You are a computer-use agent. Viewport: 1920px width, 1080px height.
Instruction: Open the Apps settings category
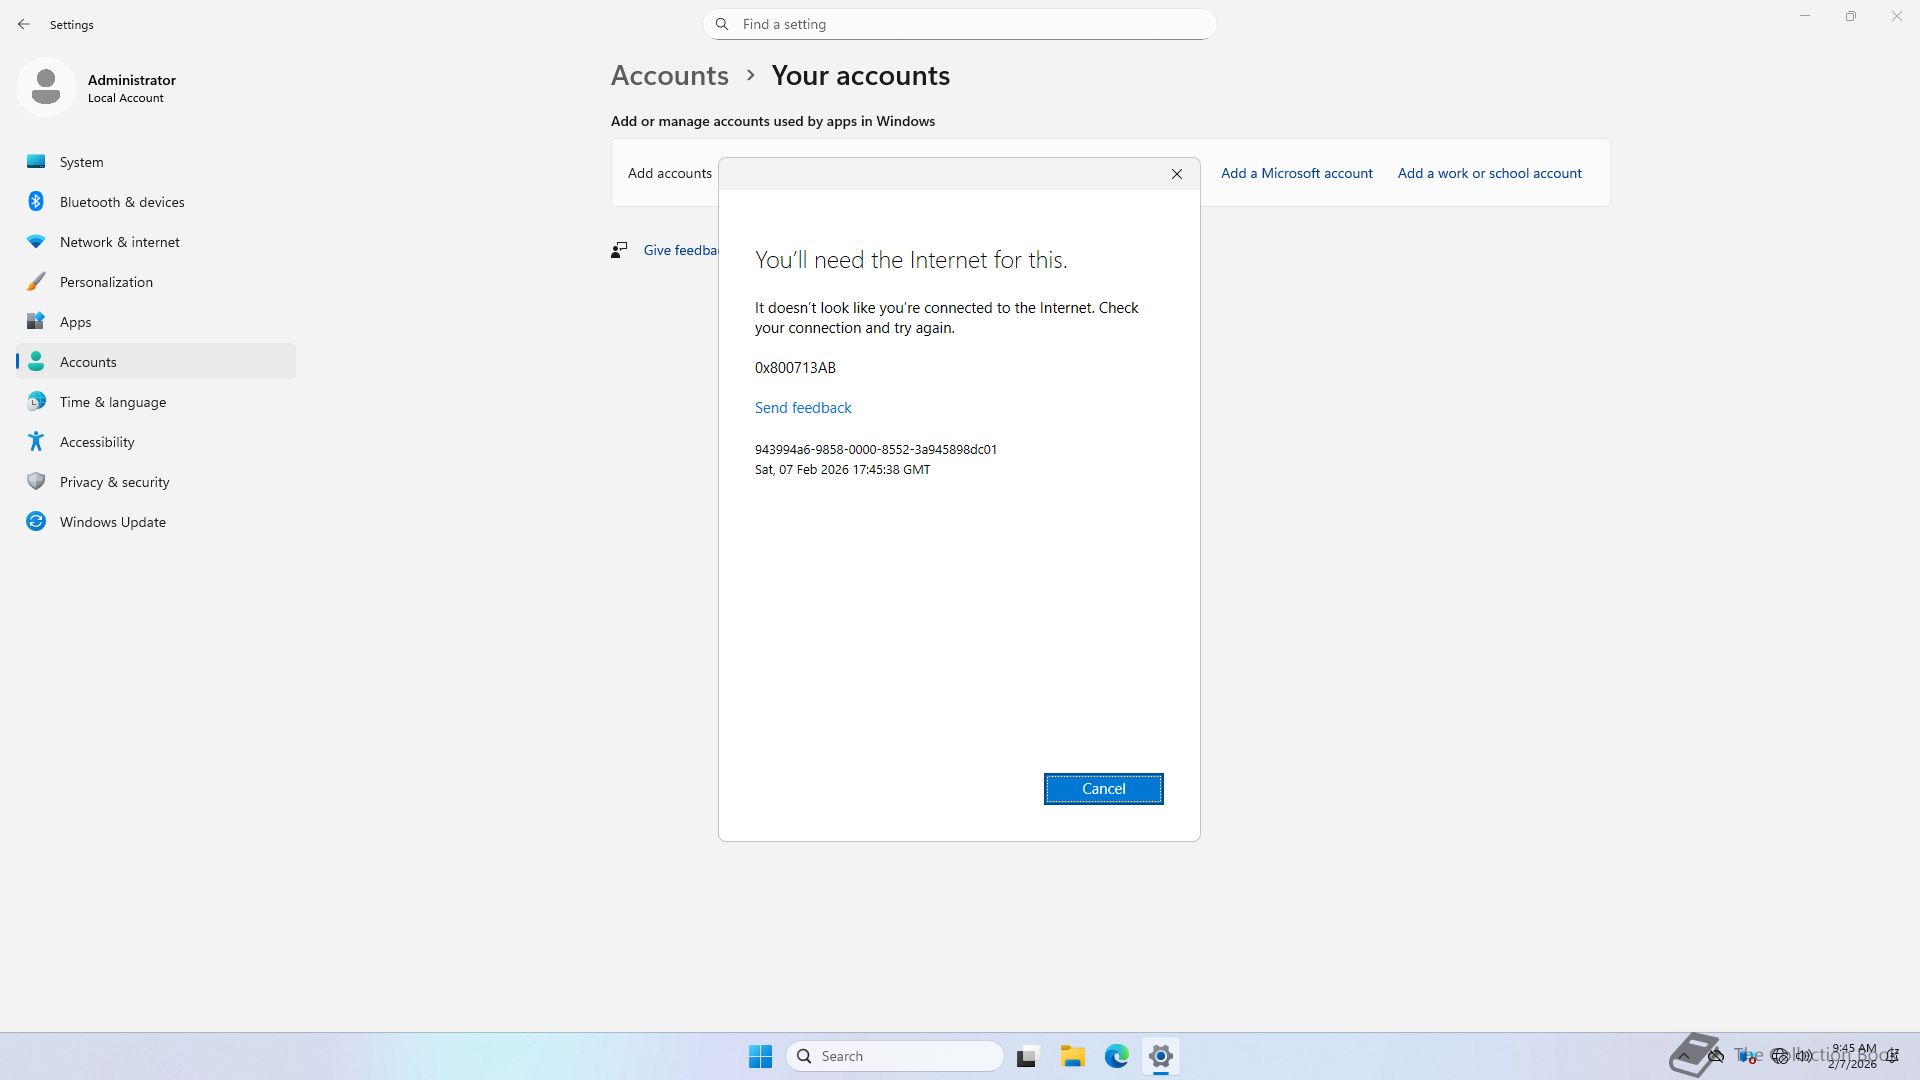(x=75, y=322)
